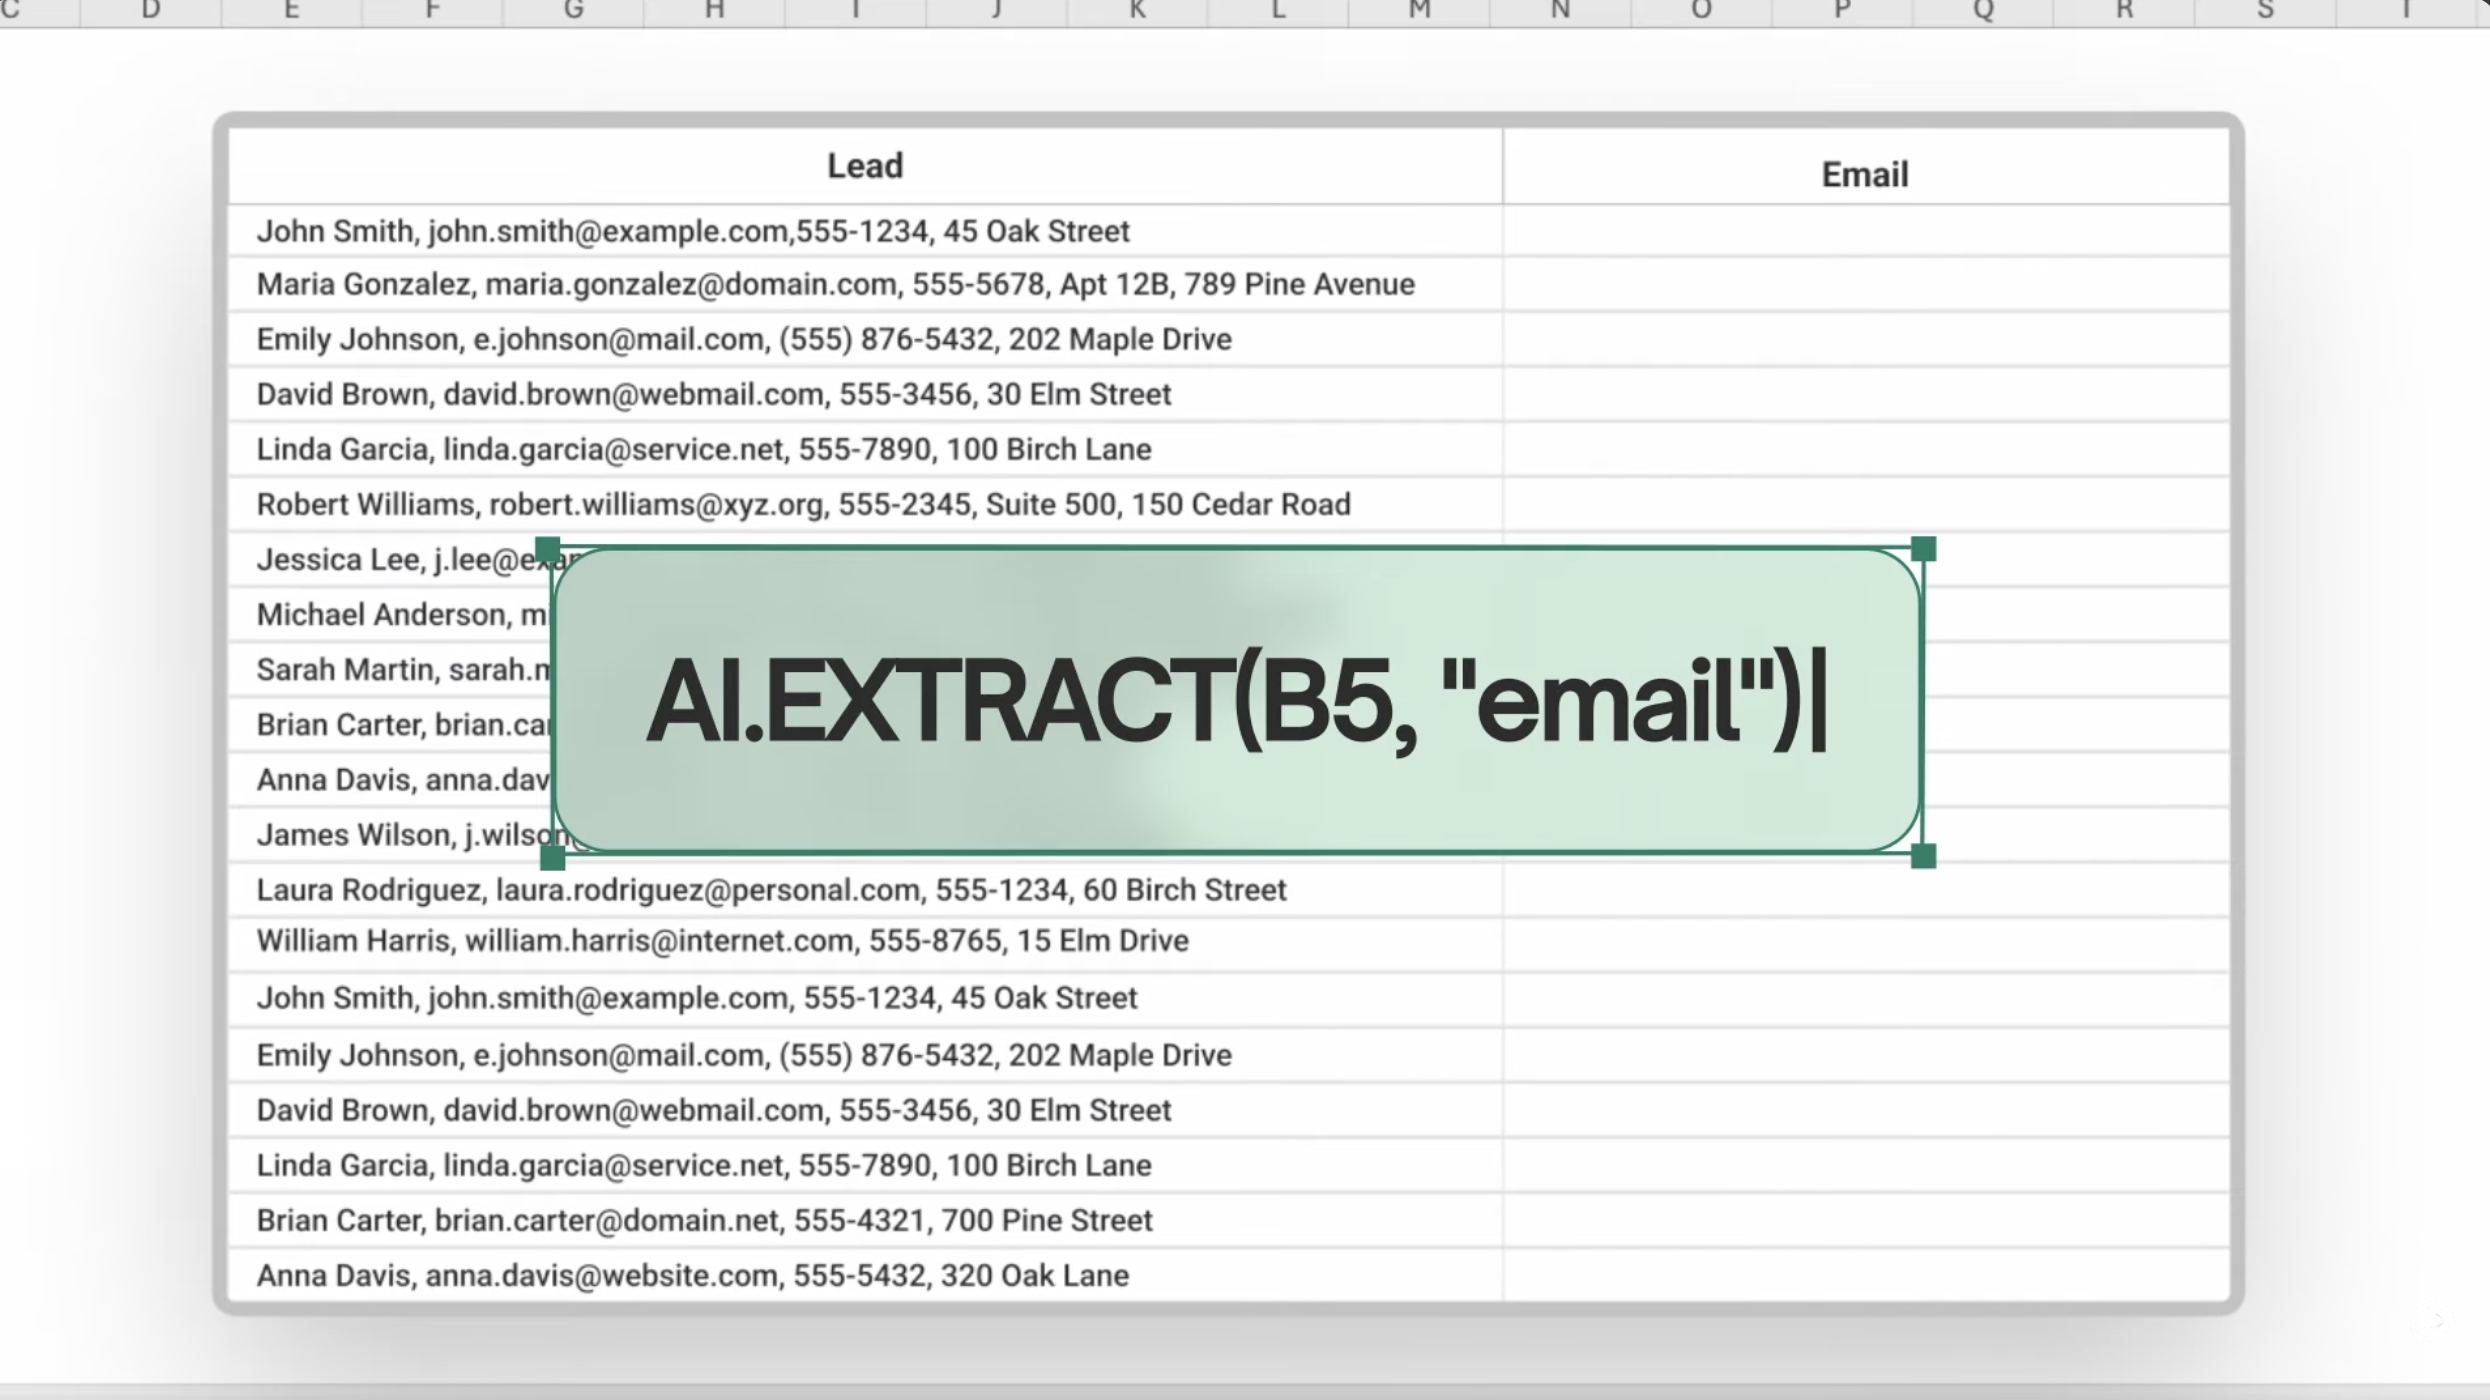Screen dimensions: 2490x1400
Task: Click empty Email cell beside first John Smith
Action: (1864, 232)
